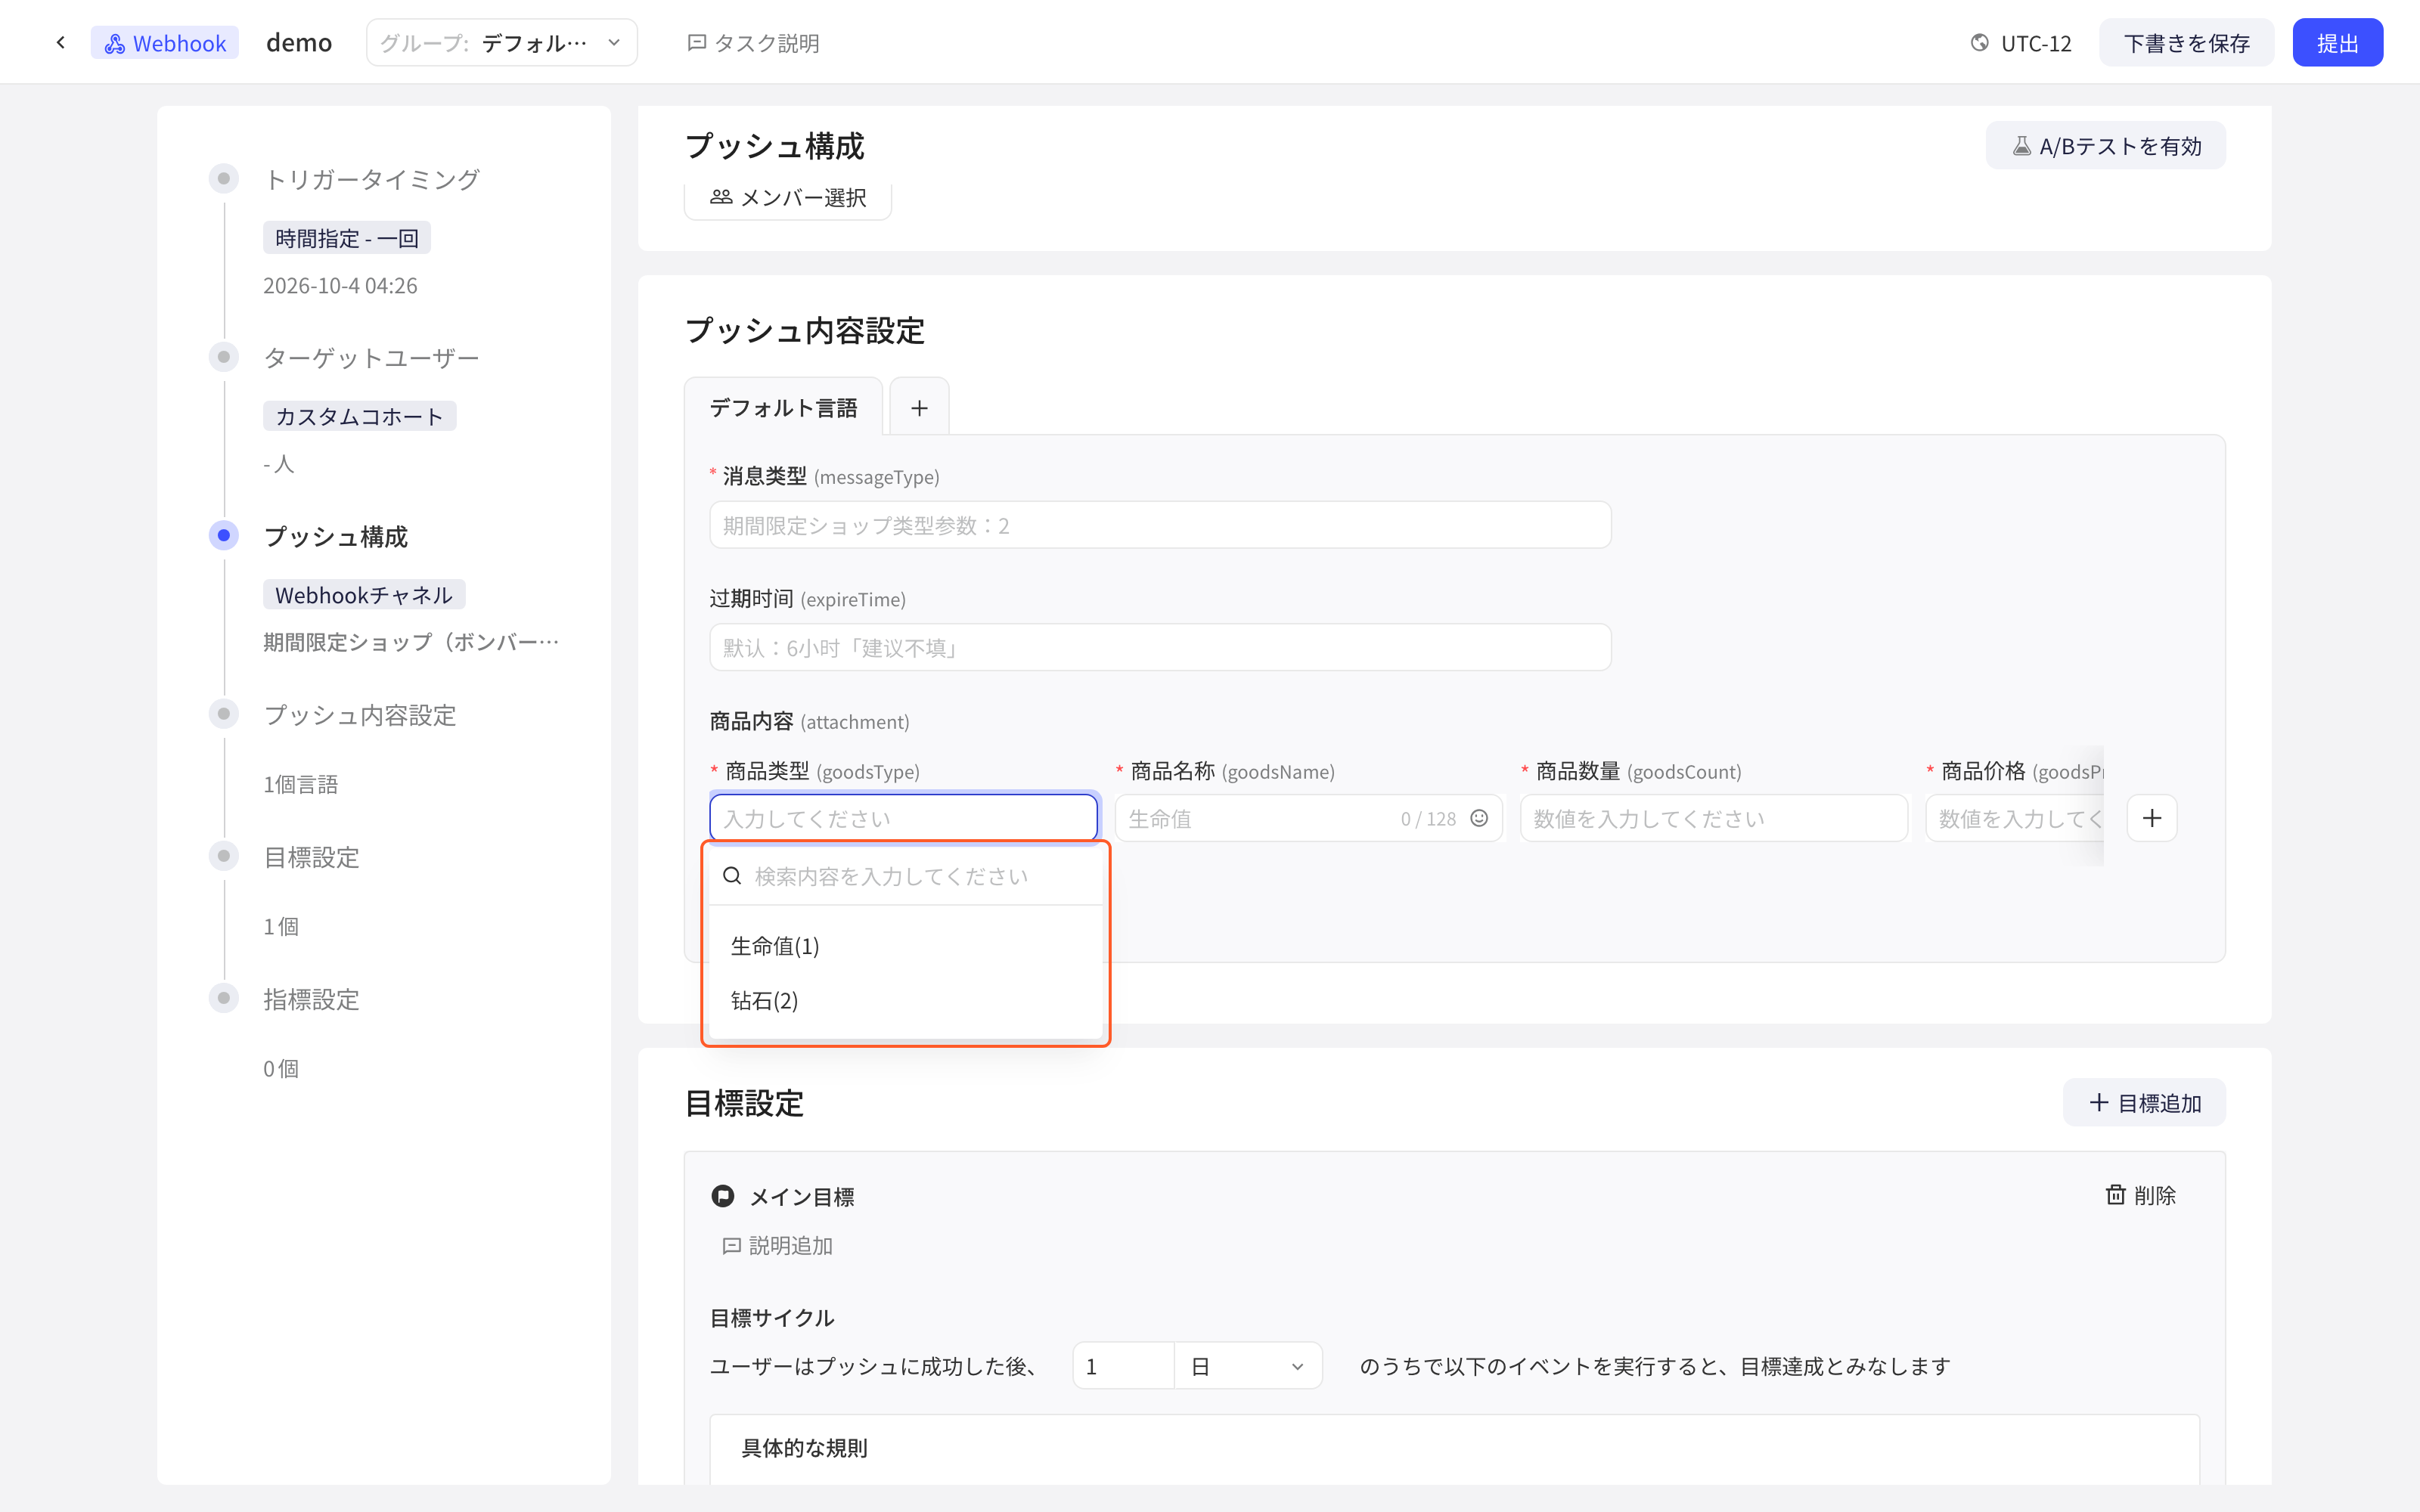2420x1512 pixels.
Task: Click the 説明追加 link
Action: 778,1246
